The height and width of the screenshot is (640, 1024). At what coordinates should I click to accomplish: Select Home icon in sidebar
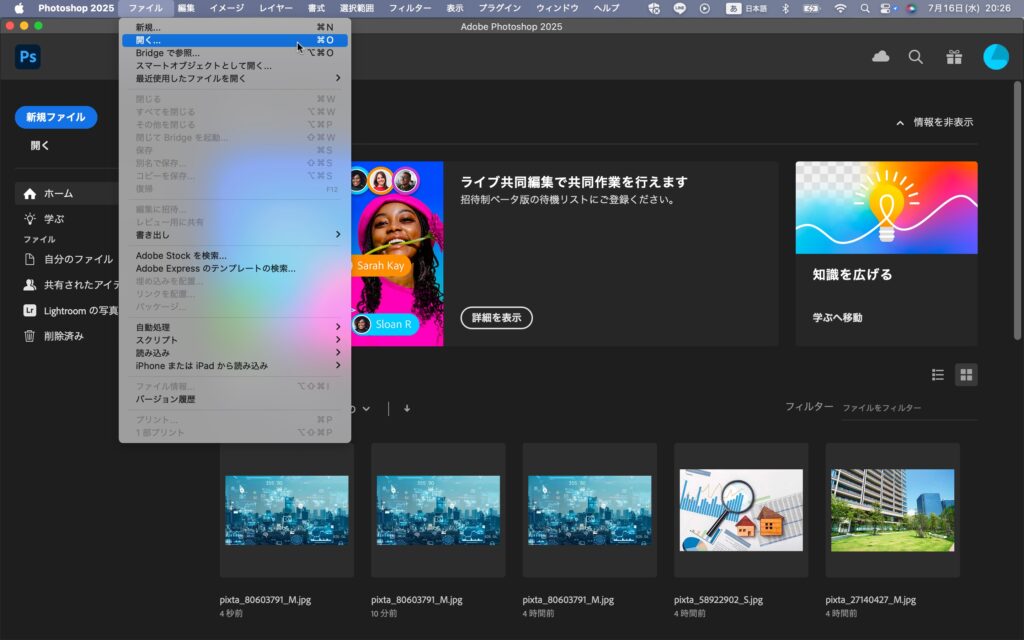tap(29, 193)
